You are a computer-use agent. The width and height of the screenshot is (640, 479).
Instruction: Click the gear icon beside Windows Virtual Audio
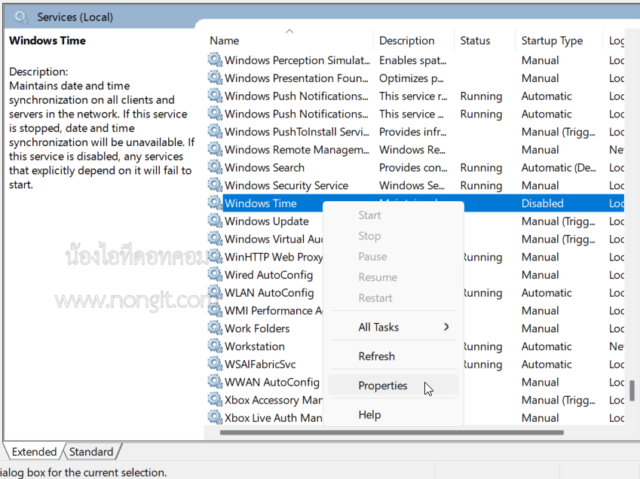click(x=215, y=238)
